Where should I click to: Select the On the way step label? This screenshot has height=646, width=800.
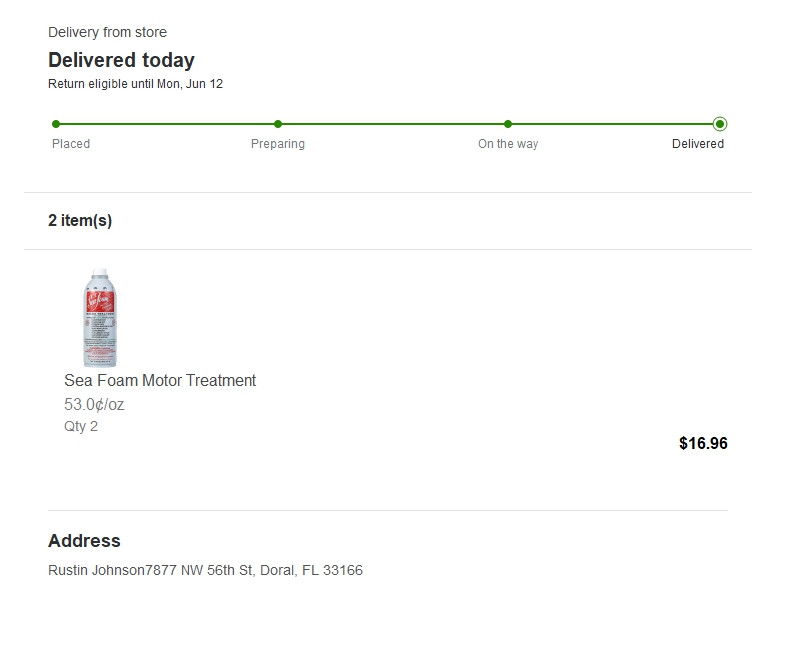[x=508, y=144]
